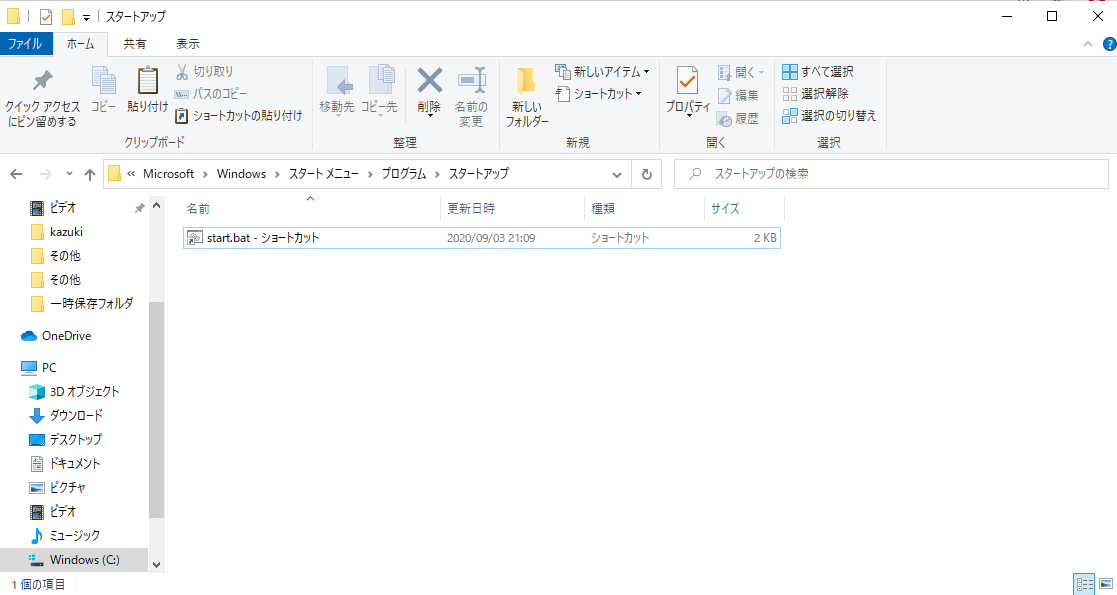Open the Move to menu

click(x=337, y=91)
